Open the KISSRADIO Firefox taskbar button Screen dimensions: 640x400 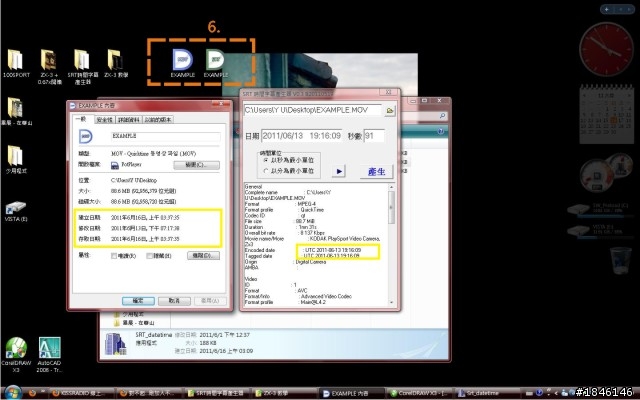tap(82, 393)
